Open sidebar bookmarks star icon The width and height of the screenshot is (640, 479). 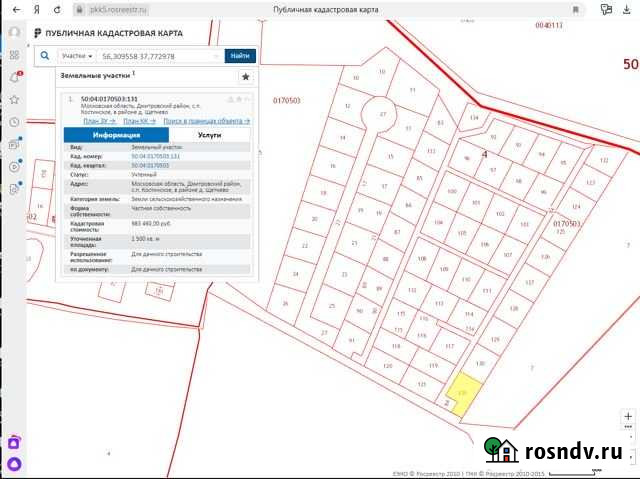click(x=14, y=100)
